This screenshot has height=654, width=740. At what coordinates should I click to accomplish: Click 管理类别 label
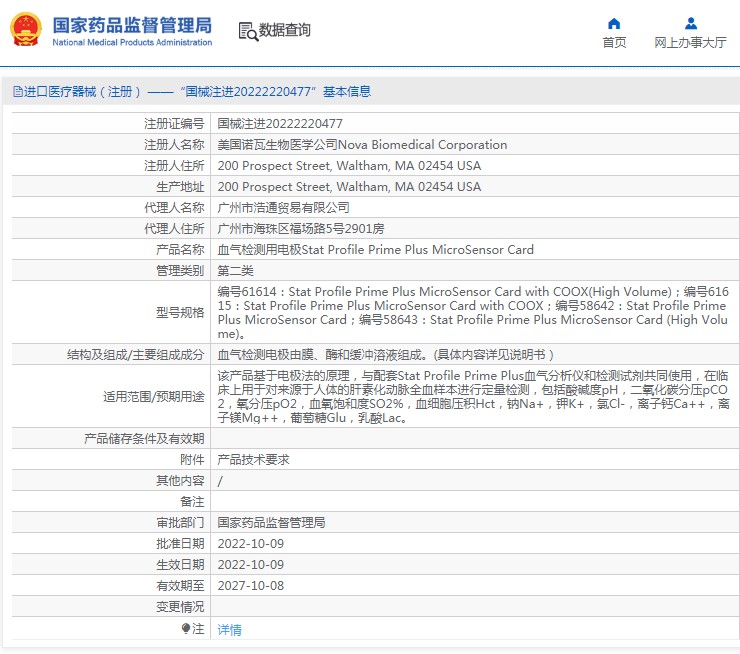(180, 271)
